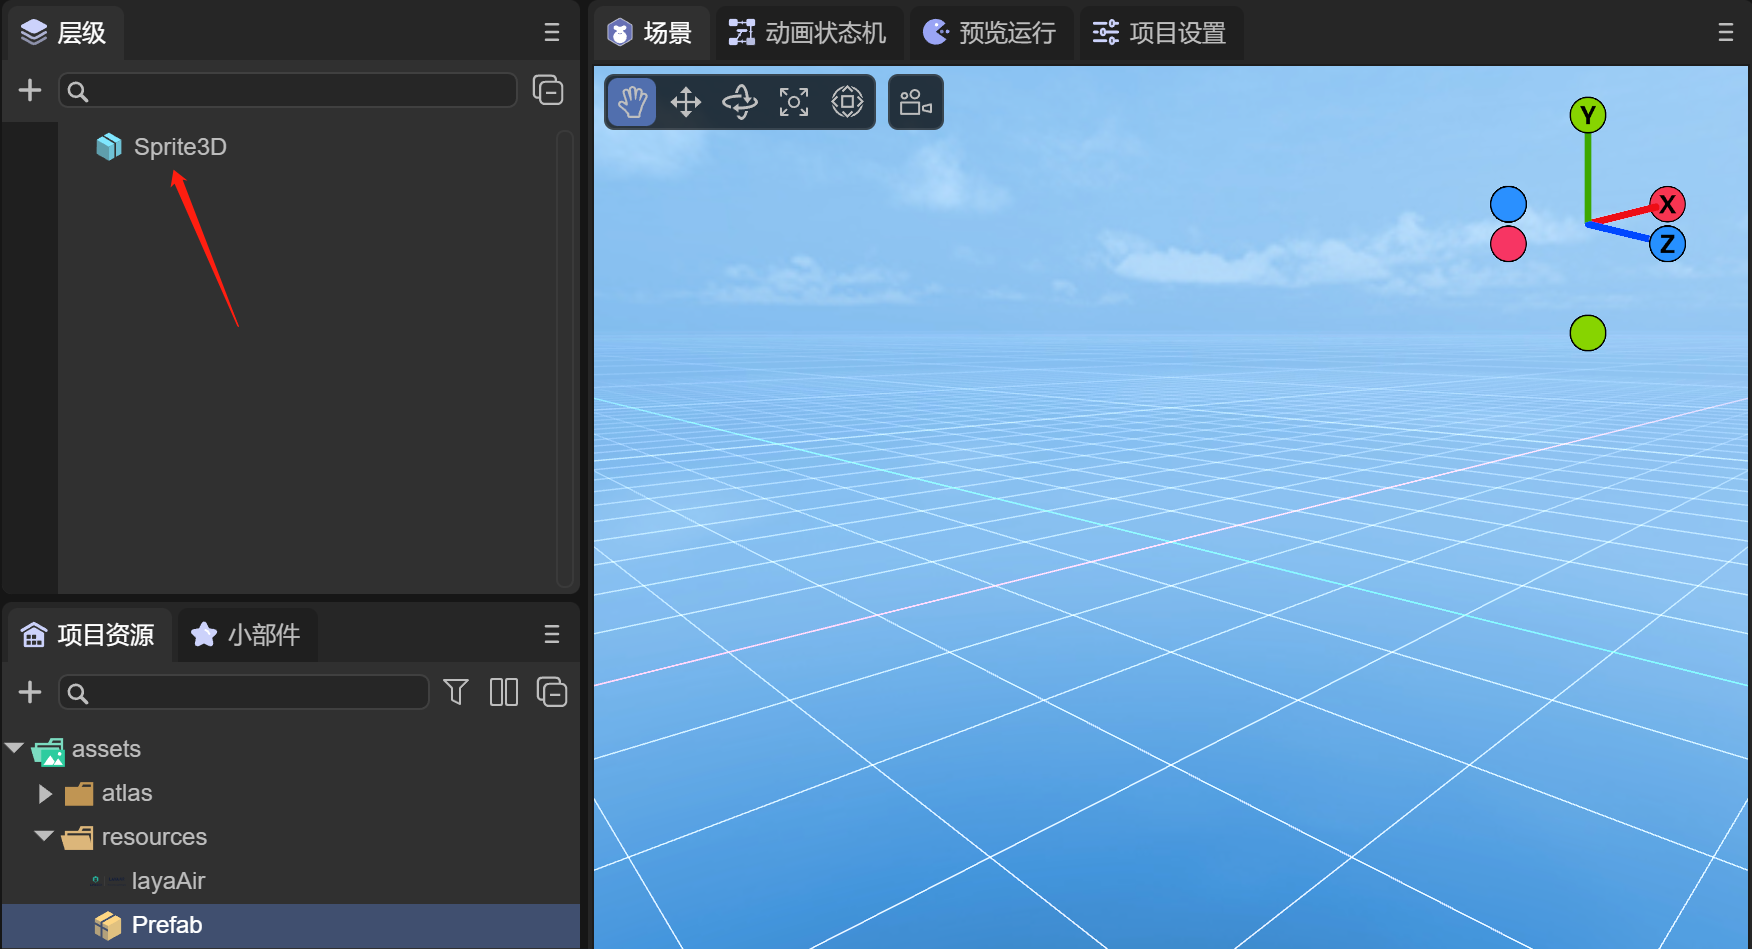Select the scale tool in scene toolbar

pyautogui.click(x=794, y=102)
